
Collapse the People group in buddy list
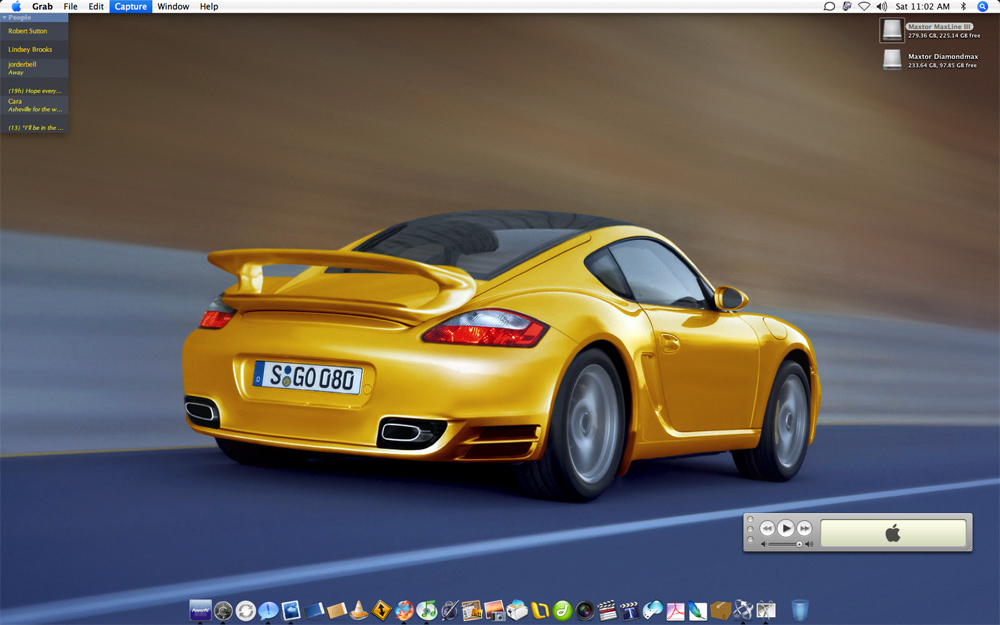point(4,18)
